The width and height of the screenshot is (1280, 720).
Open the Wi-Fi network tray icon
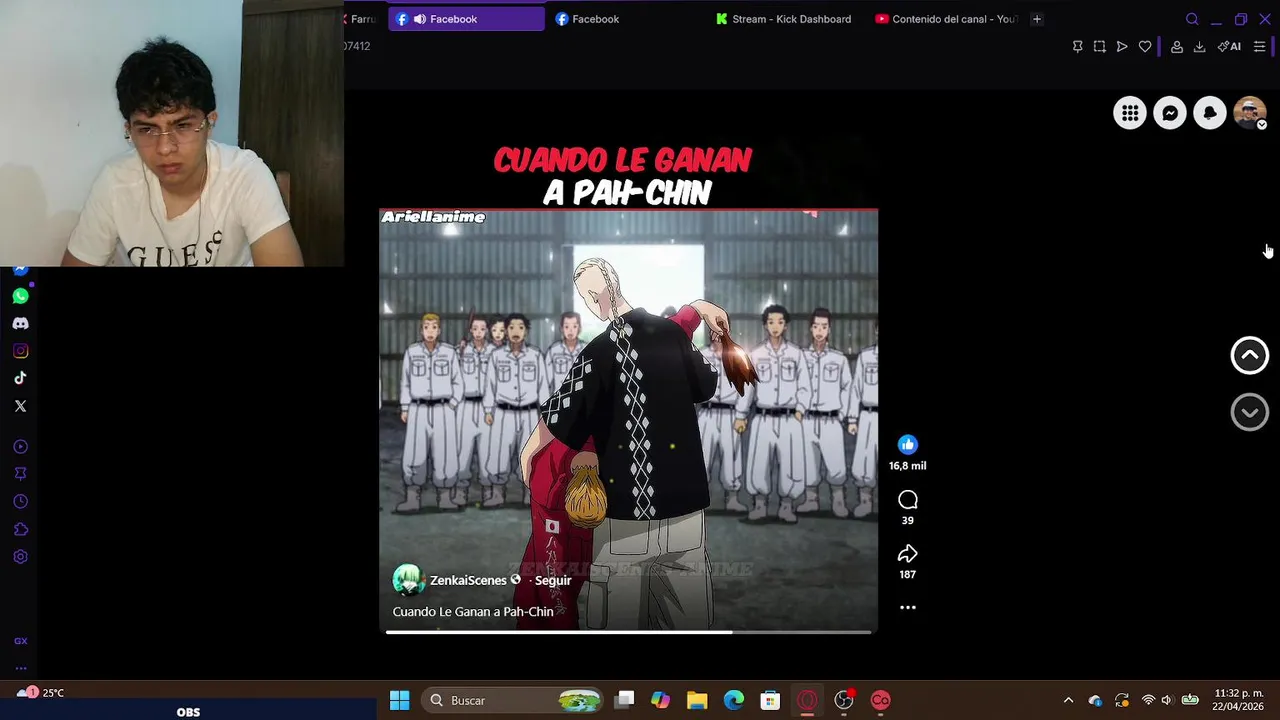pos(1148,700)
